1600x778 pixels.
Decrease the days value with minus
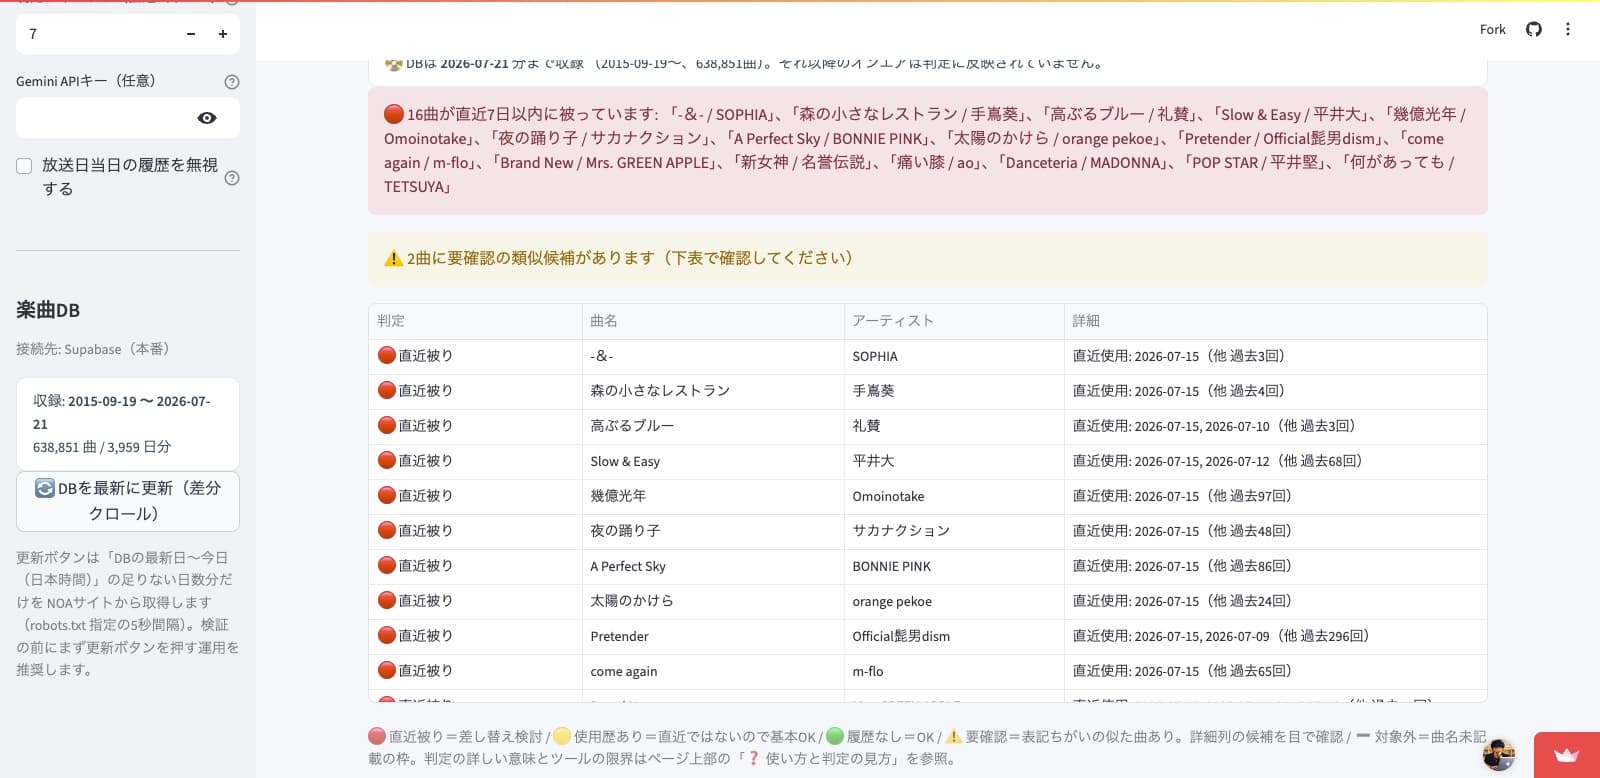point(191,34)
